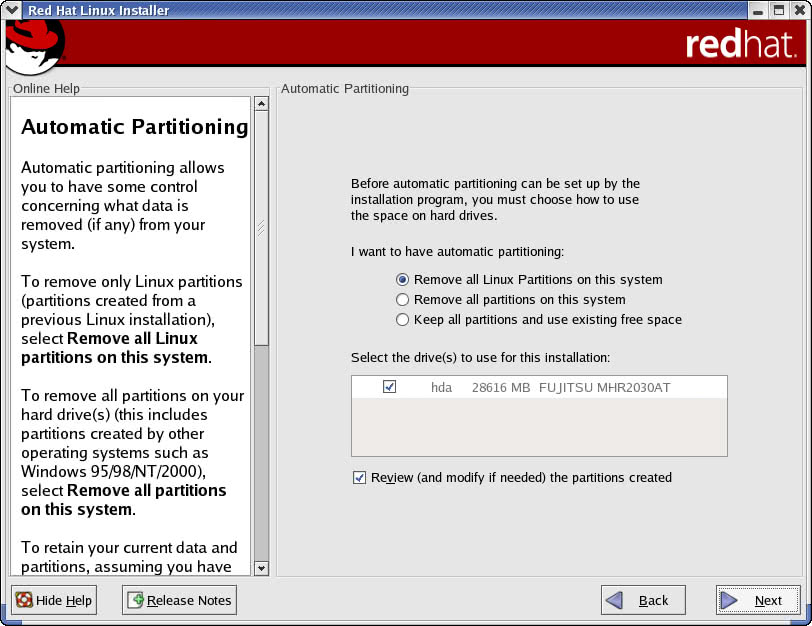Open the Release Notes
Screen dimensions: 812x626
pos(180,600)
